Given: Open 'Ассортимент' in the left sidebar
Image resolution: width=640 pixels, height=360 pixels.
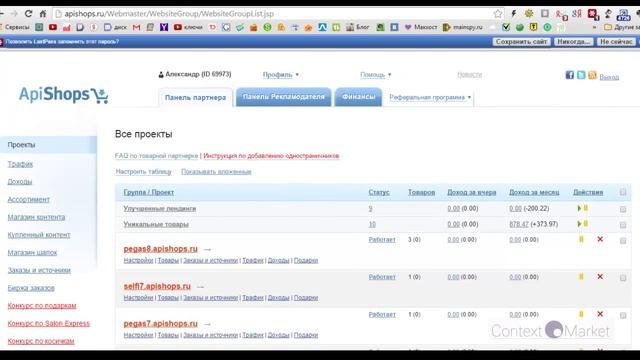Looking at the screenshot, I should pyautogui.click(x=29, y=200).
